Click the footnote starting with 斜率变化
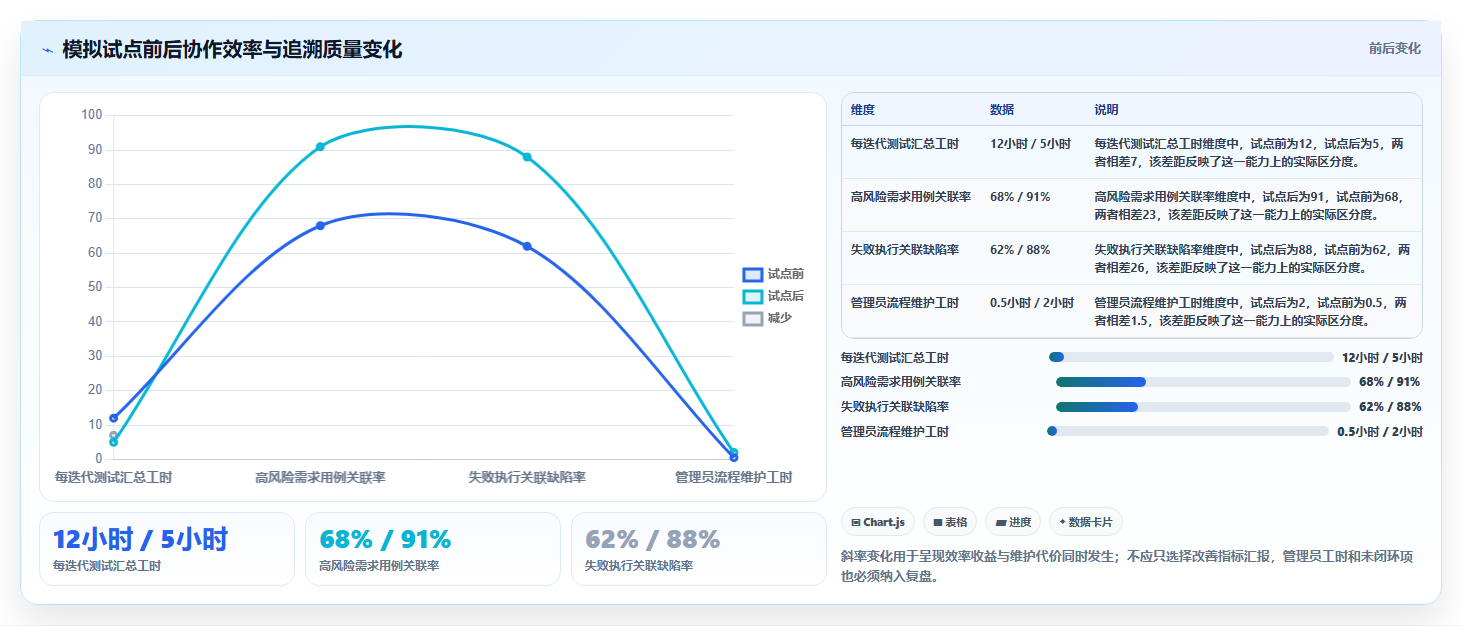Viewport: 1462px width, 626px height. (1127, 566)
